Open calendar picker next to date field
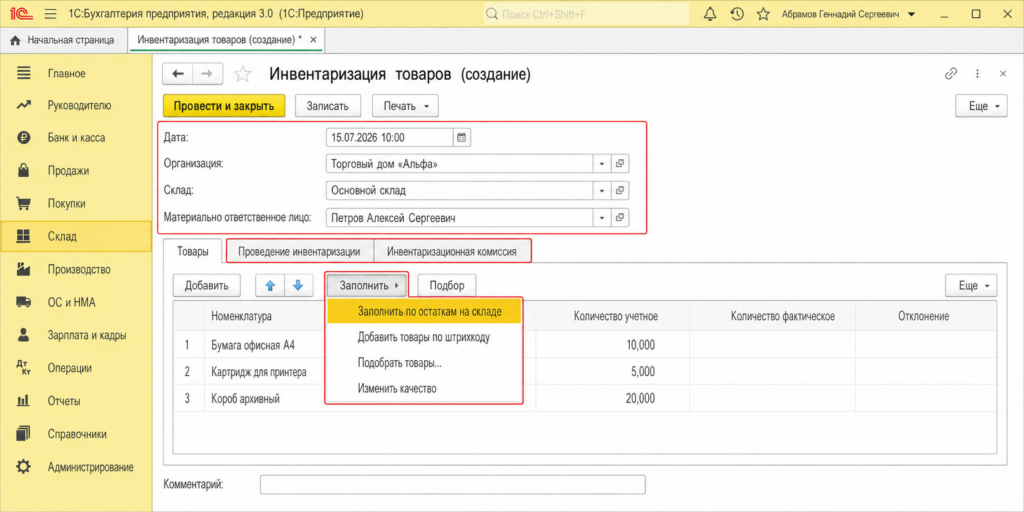This screenshot has width=1024, height=512. click(x=462, y=138)
